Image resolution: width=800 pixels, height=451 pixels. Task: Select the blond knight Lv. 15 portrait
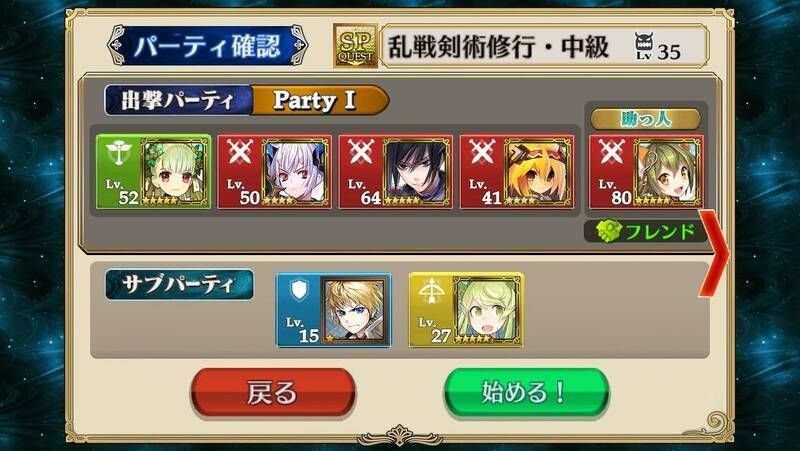click(354, 310)
